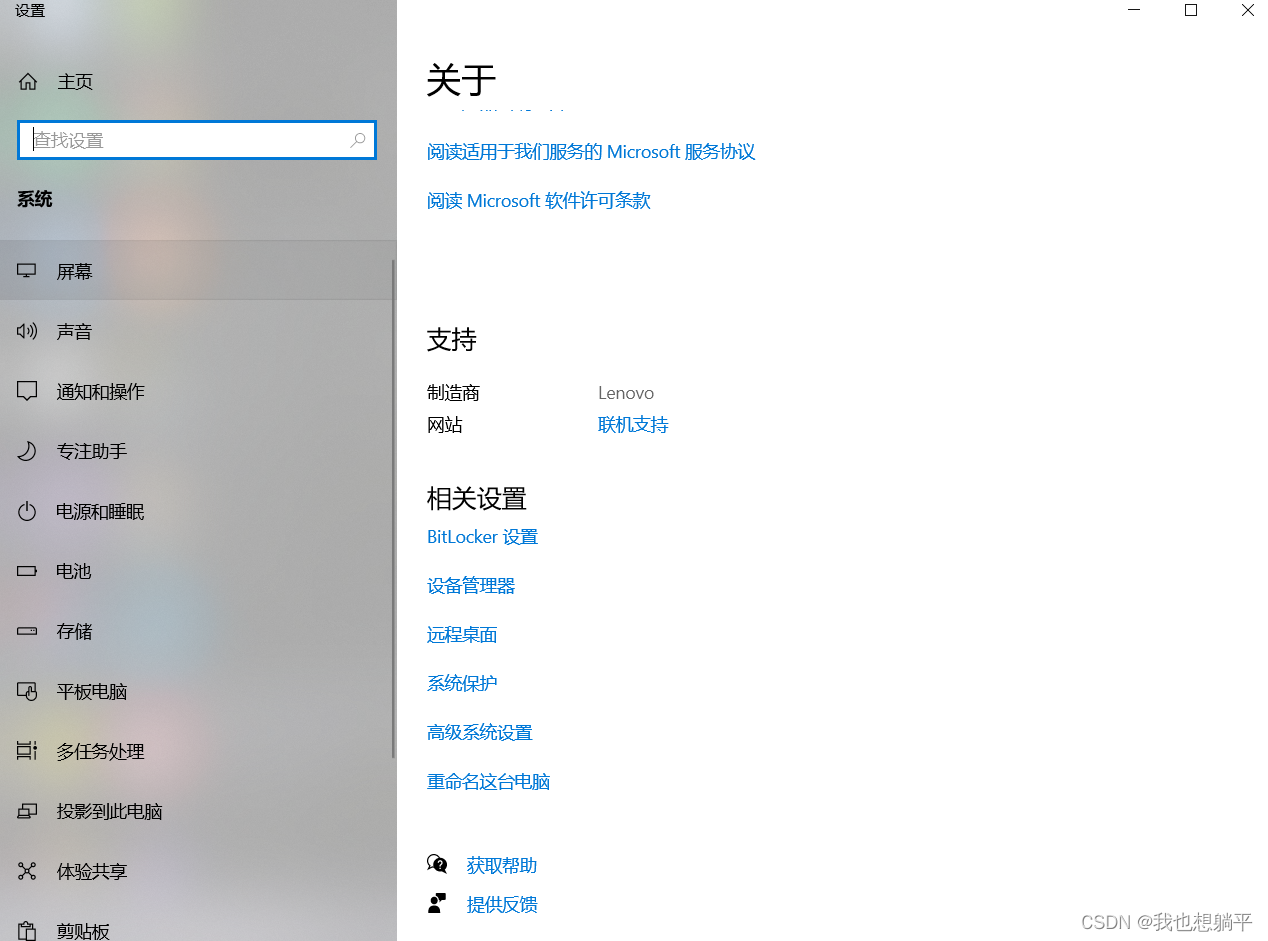The image size is (1268, 941).
Task: Minimize the Settings window
Action: pyautogui.click(x=1134, y=10)
